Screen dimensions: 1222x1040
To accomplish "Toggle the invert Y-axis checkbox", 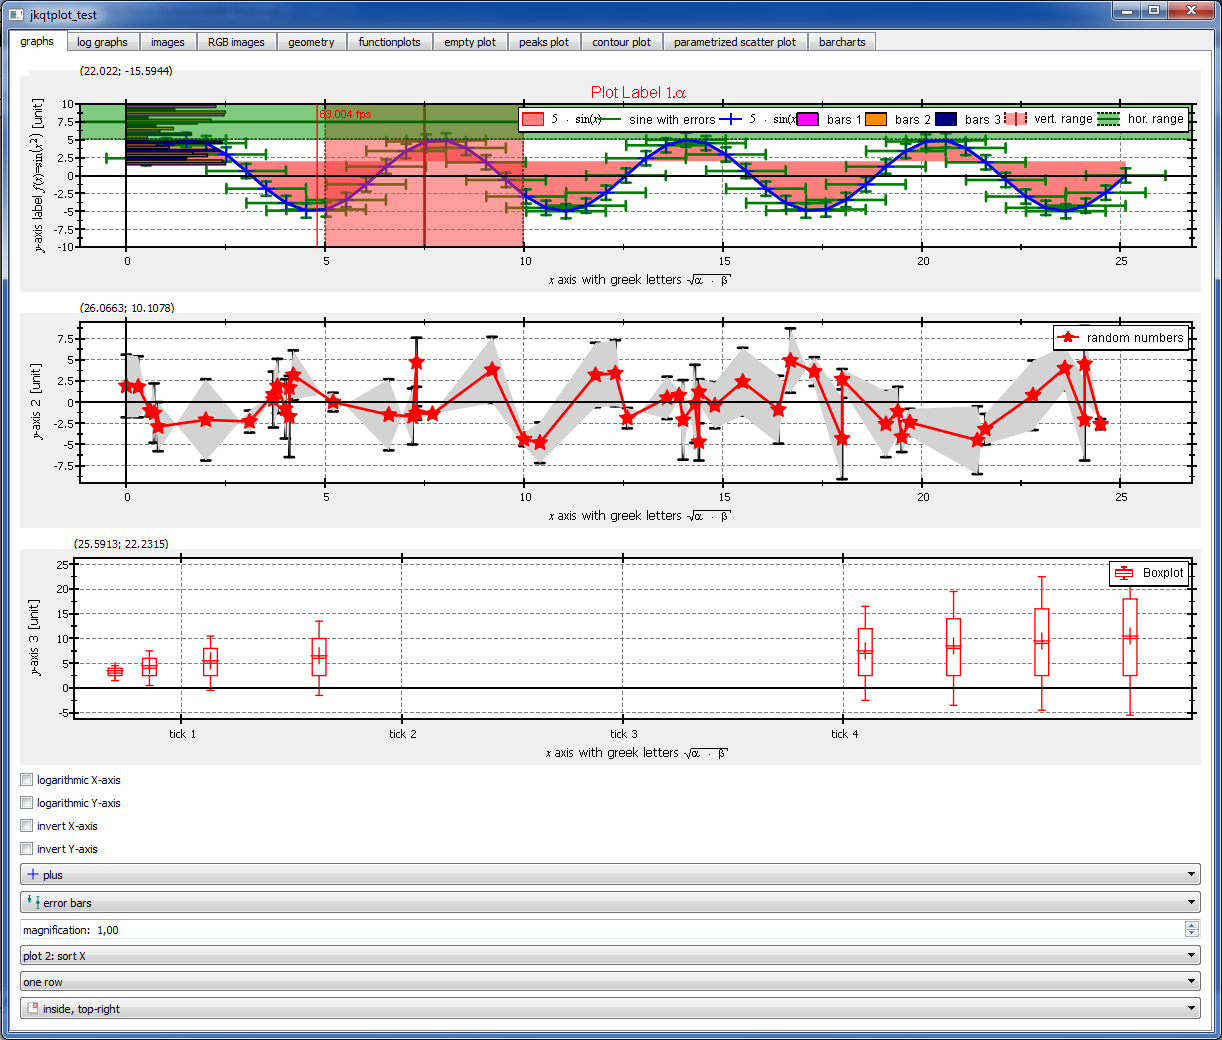I will [27, 849].
